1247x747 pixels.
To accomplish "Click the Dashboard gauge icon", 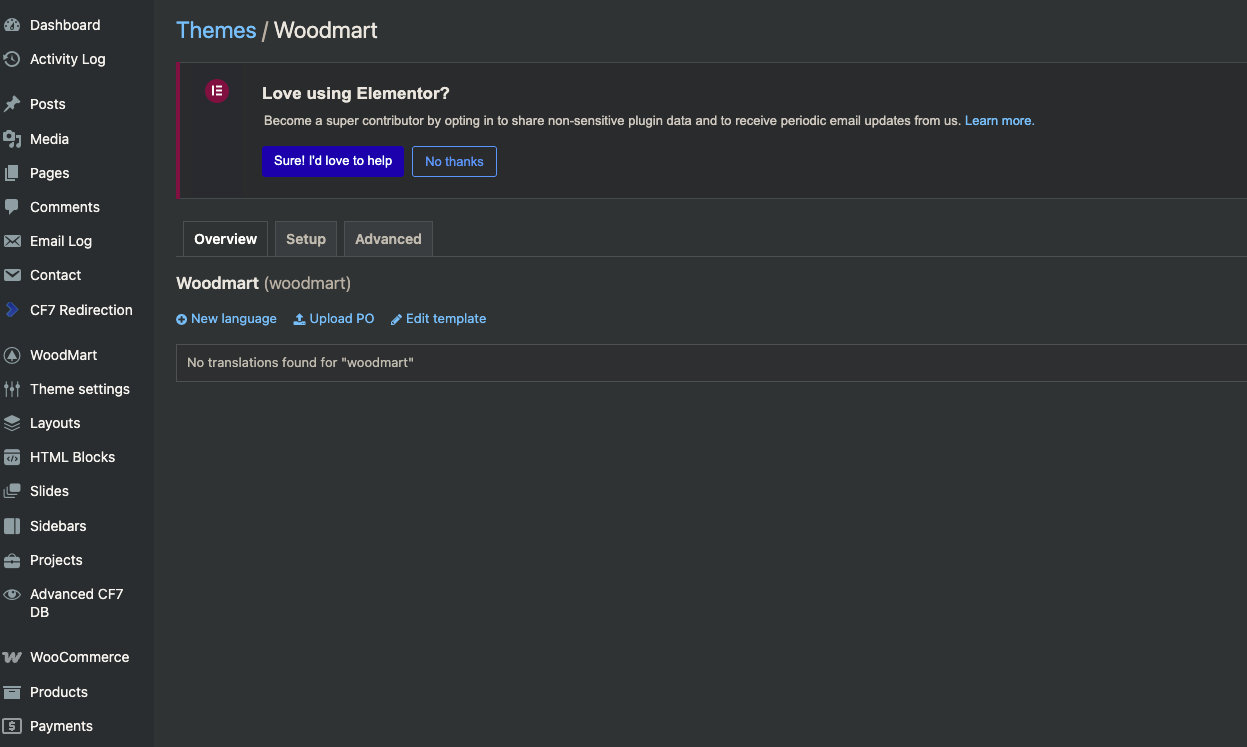I will 12,25.
